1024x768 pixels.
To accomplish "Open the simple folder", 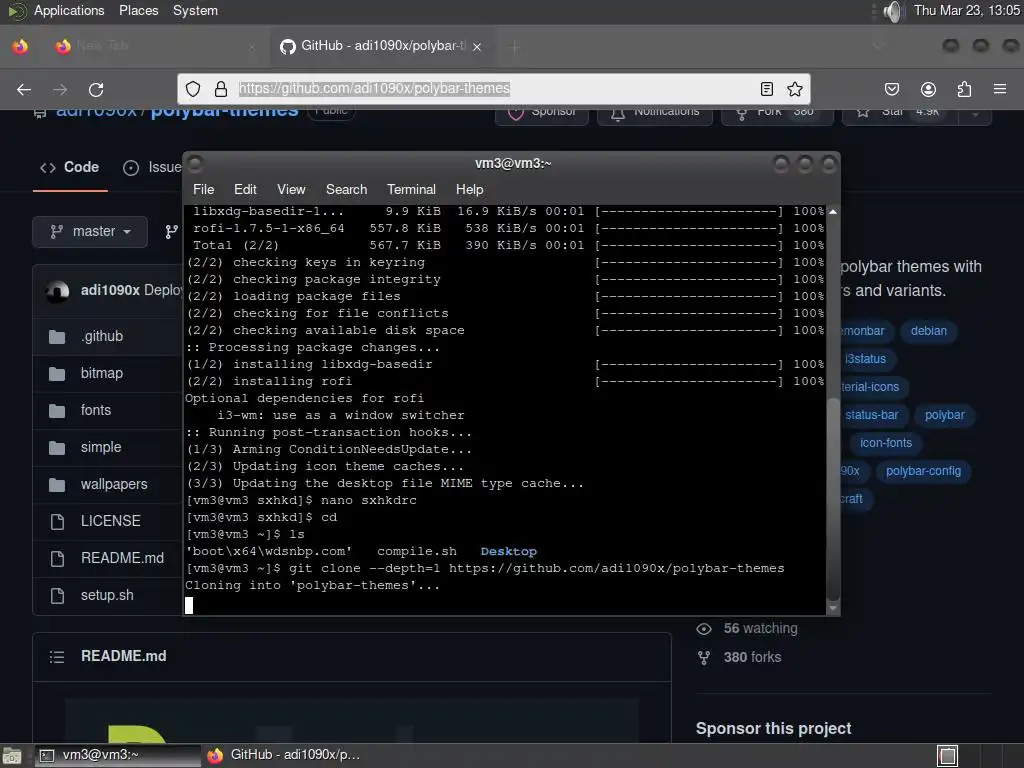I will (101, 447).
